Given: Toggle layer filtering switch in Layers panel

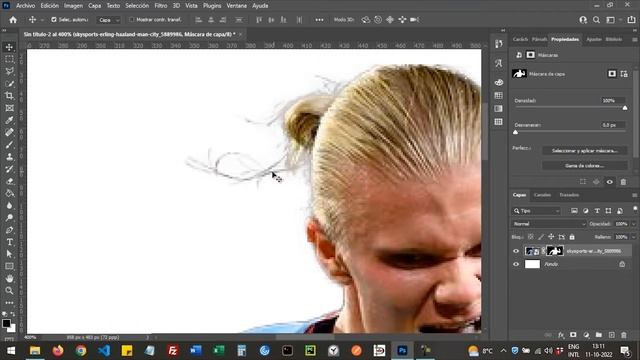Looking at the screenshot, I should click(635, 209).
